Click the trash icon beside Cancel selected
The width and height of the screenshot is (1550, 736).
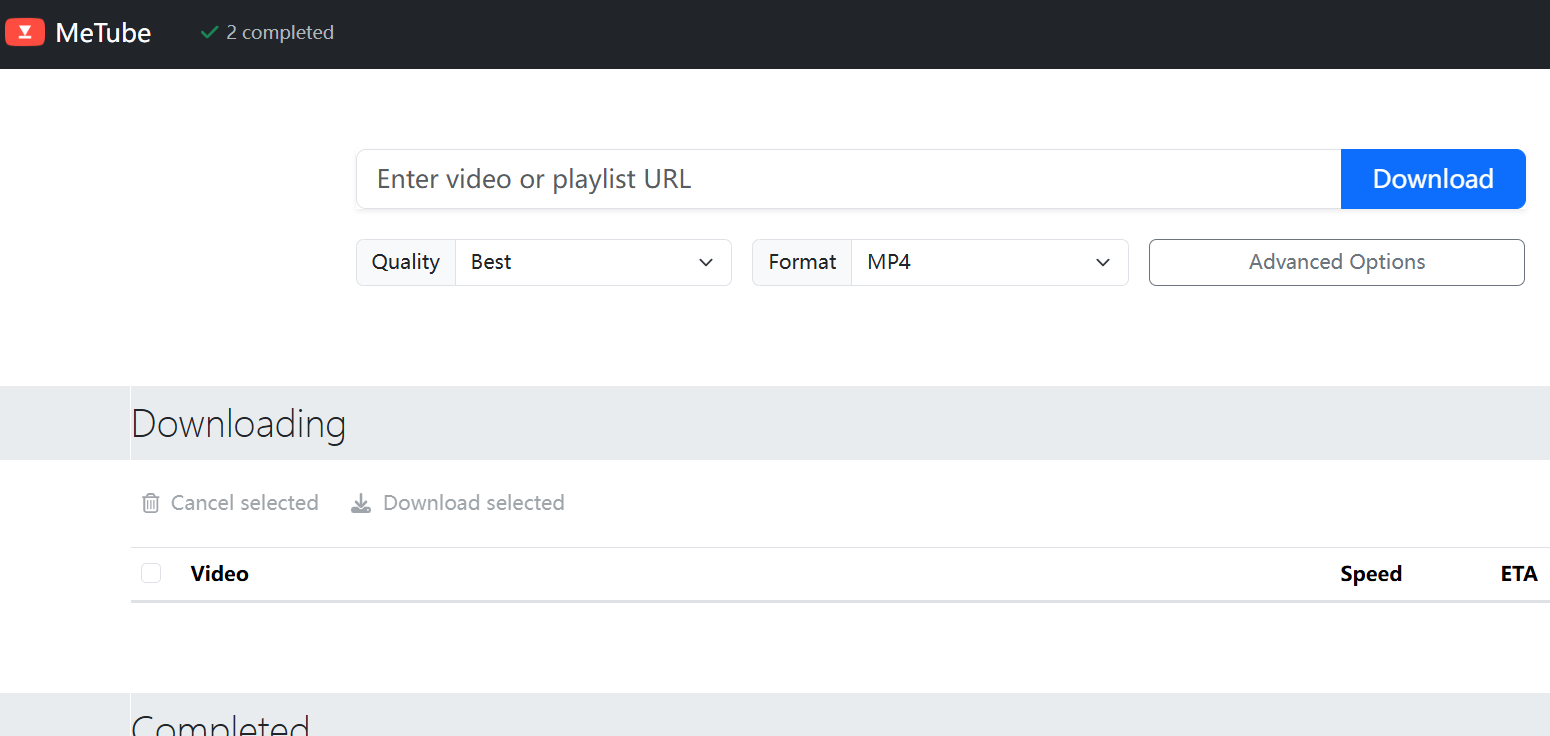click(151, 503)
